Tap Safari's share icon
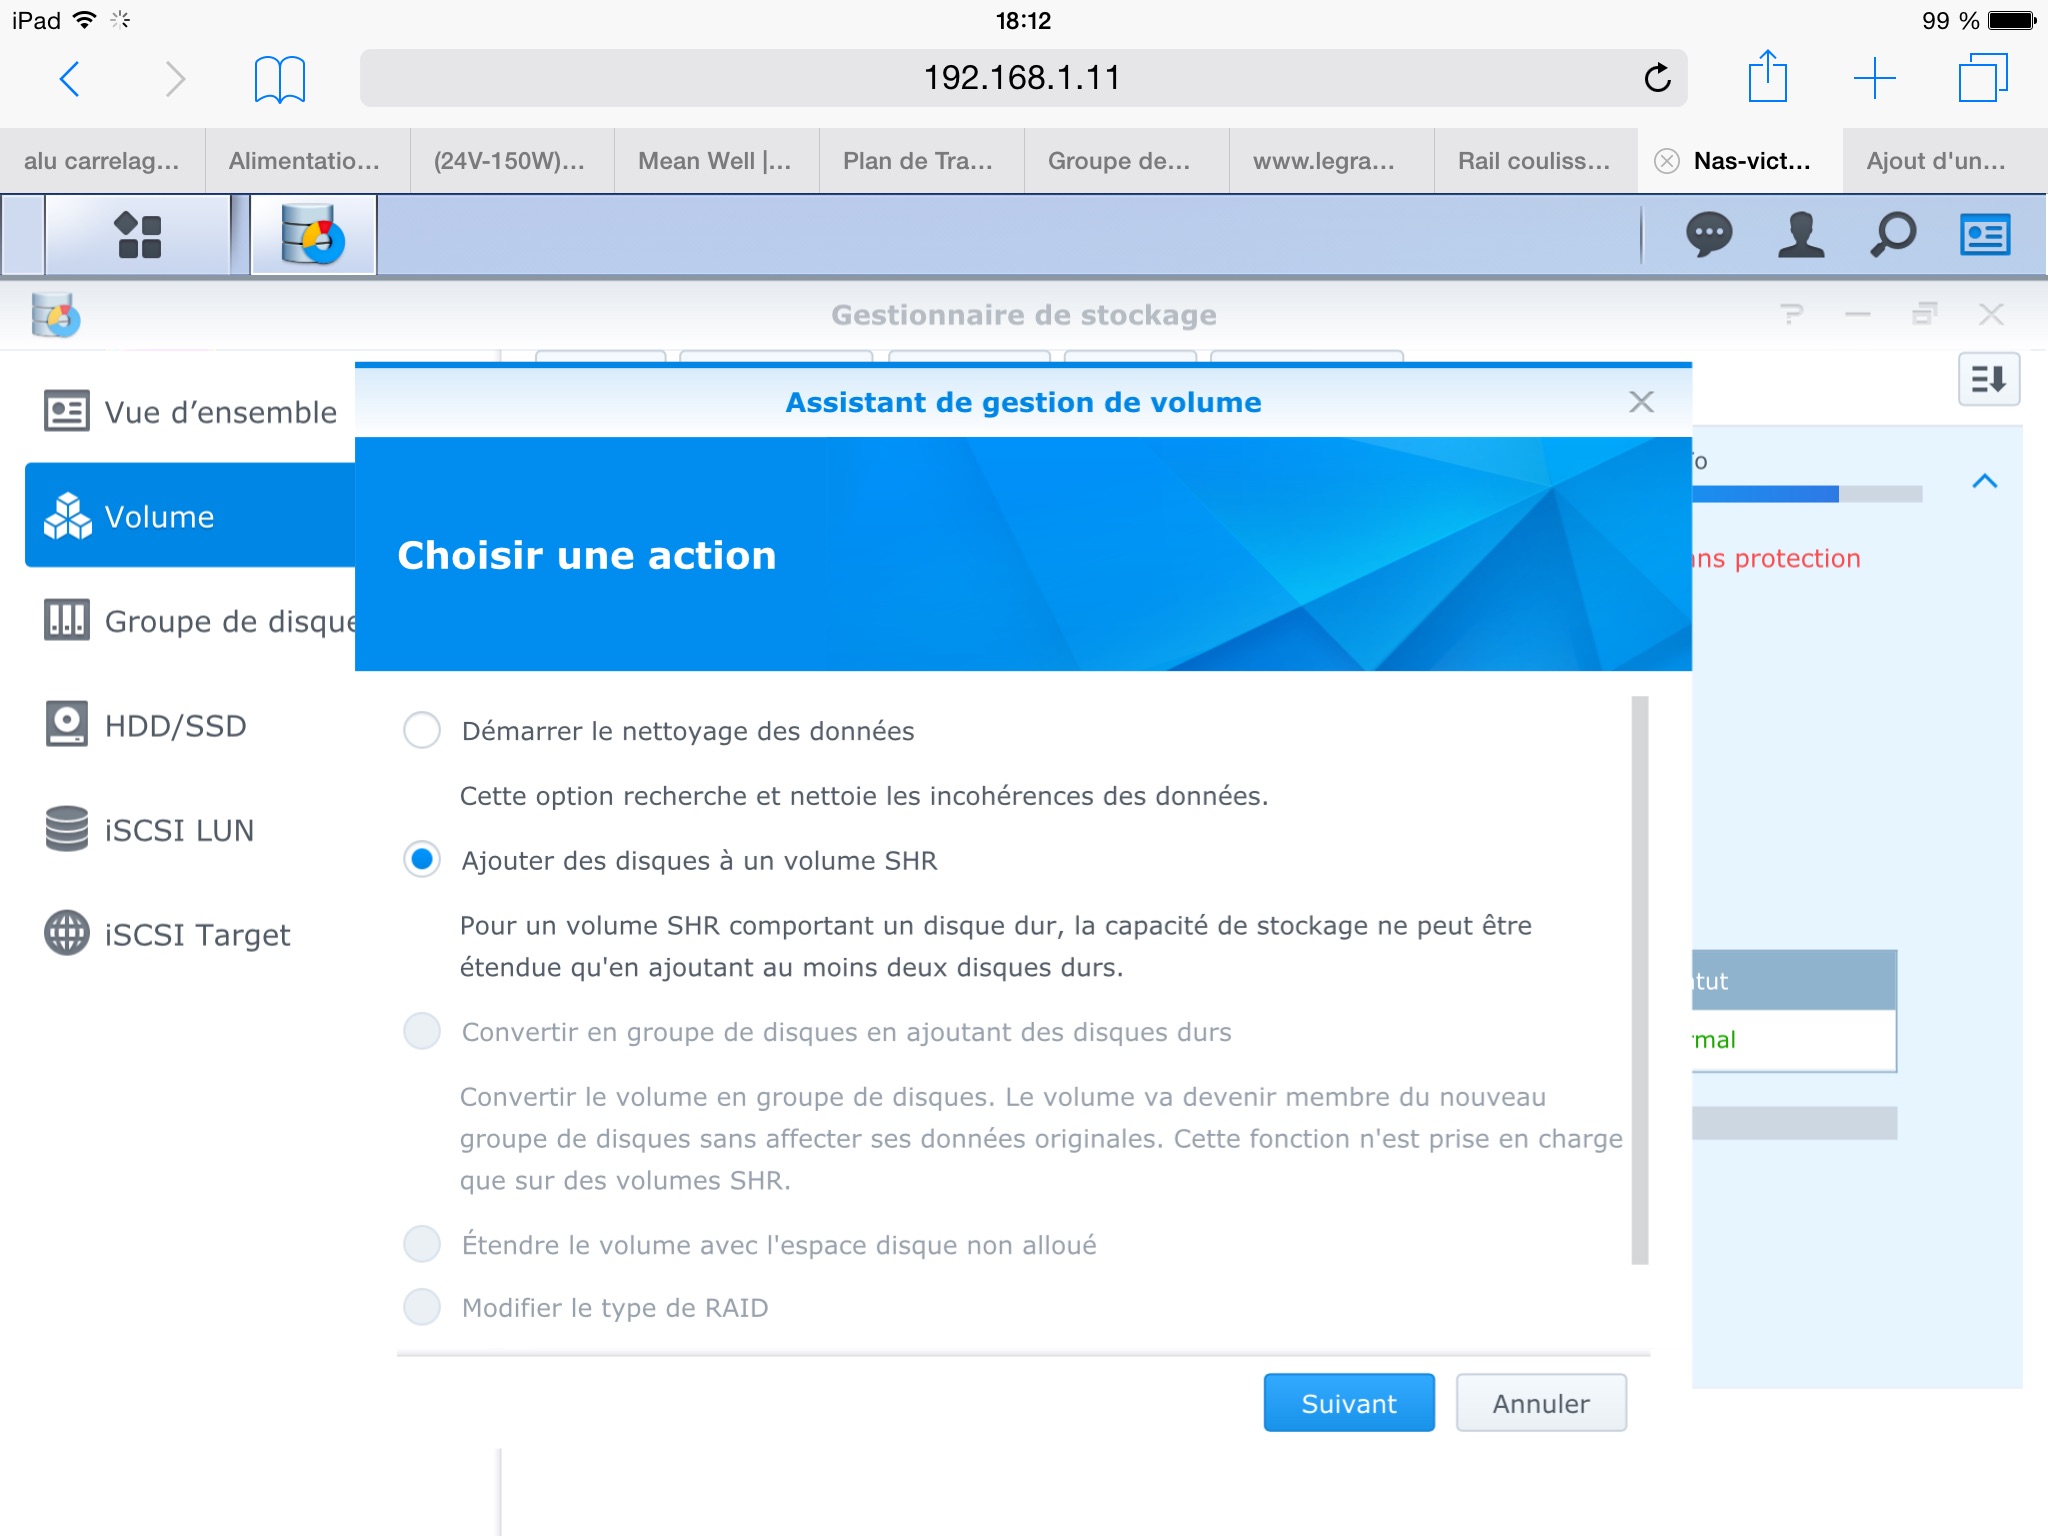Viewport: 2048px width, 1536px height. pos(1767,77)
